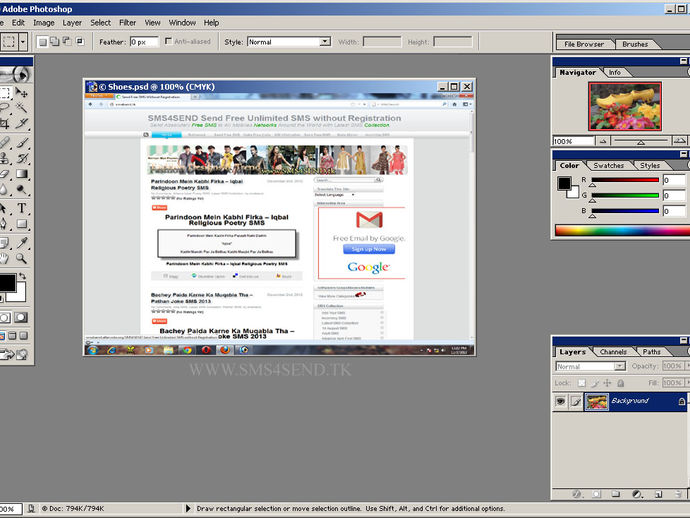Open the tool preset picker arrow
This screenshot has width=690, height=518.
(x=23, y=42)
